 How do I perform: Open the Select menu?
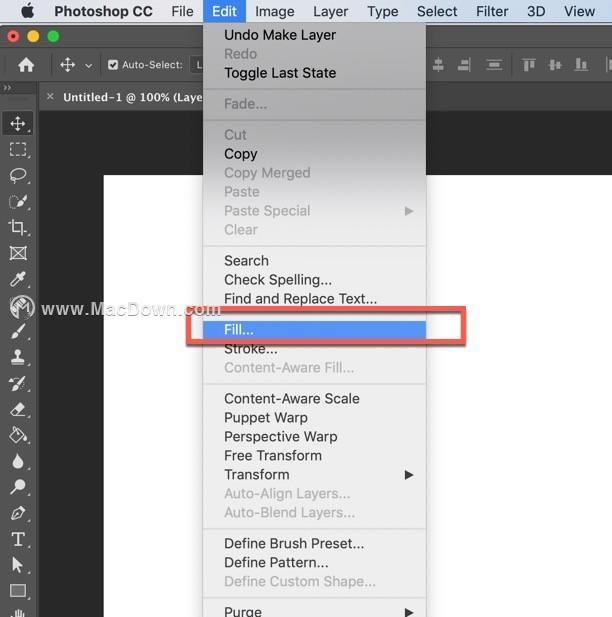tap(437, 11)
